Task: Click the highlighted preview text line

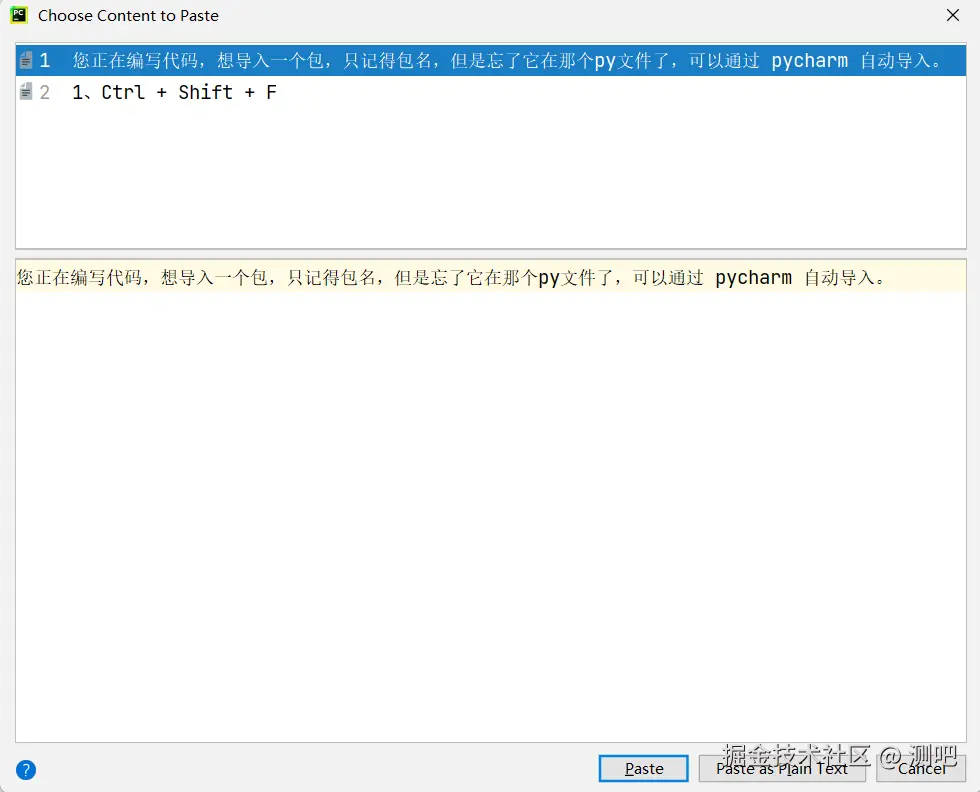Action: (491, 277)
